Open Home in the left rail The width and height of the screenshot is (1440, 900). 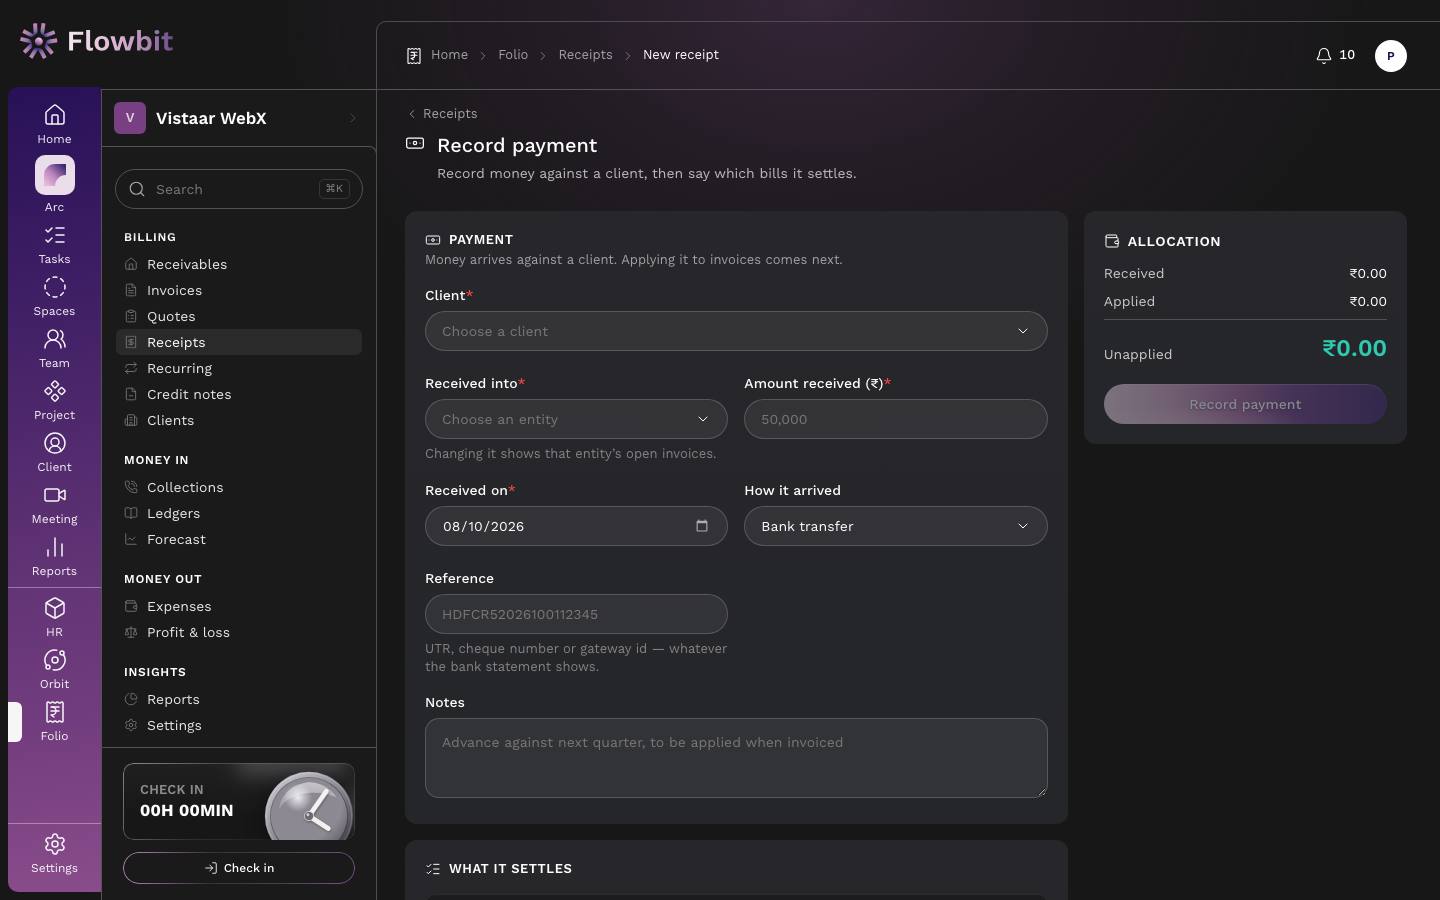point(54,124)
